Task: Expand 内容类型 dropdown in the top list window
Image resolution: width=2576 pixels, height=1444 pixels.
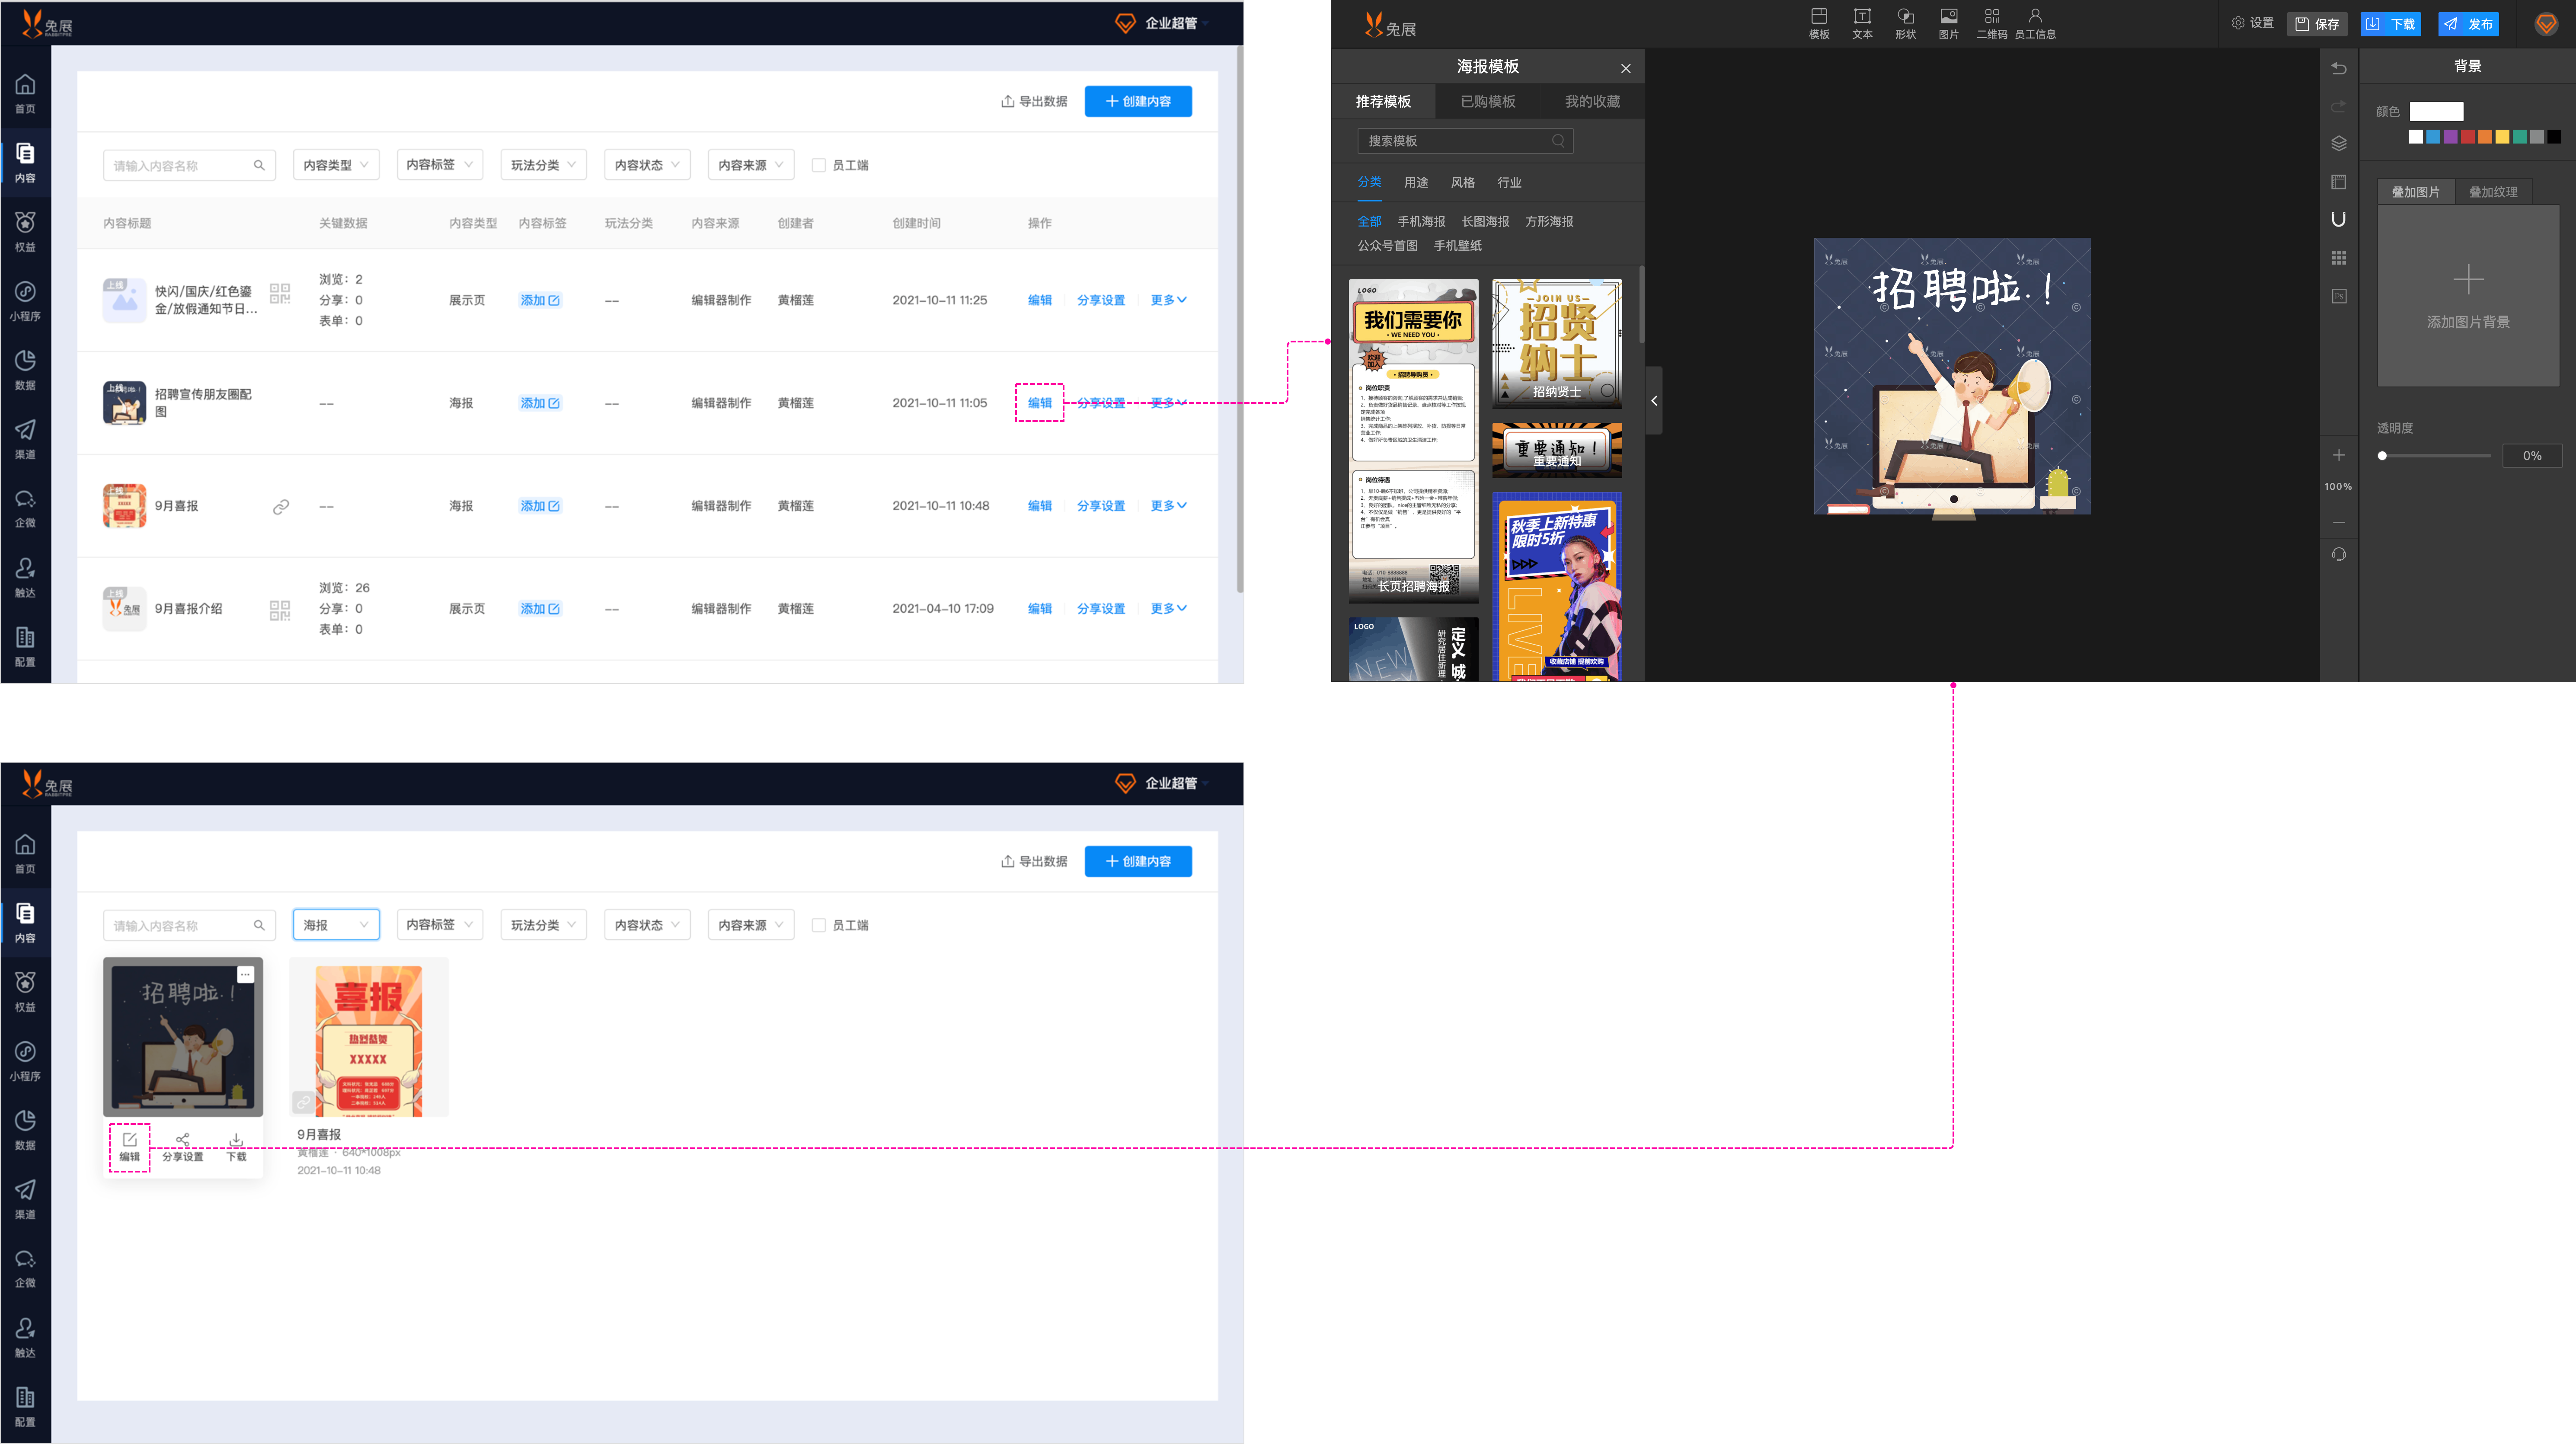Action: (336, 165)
